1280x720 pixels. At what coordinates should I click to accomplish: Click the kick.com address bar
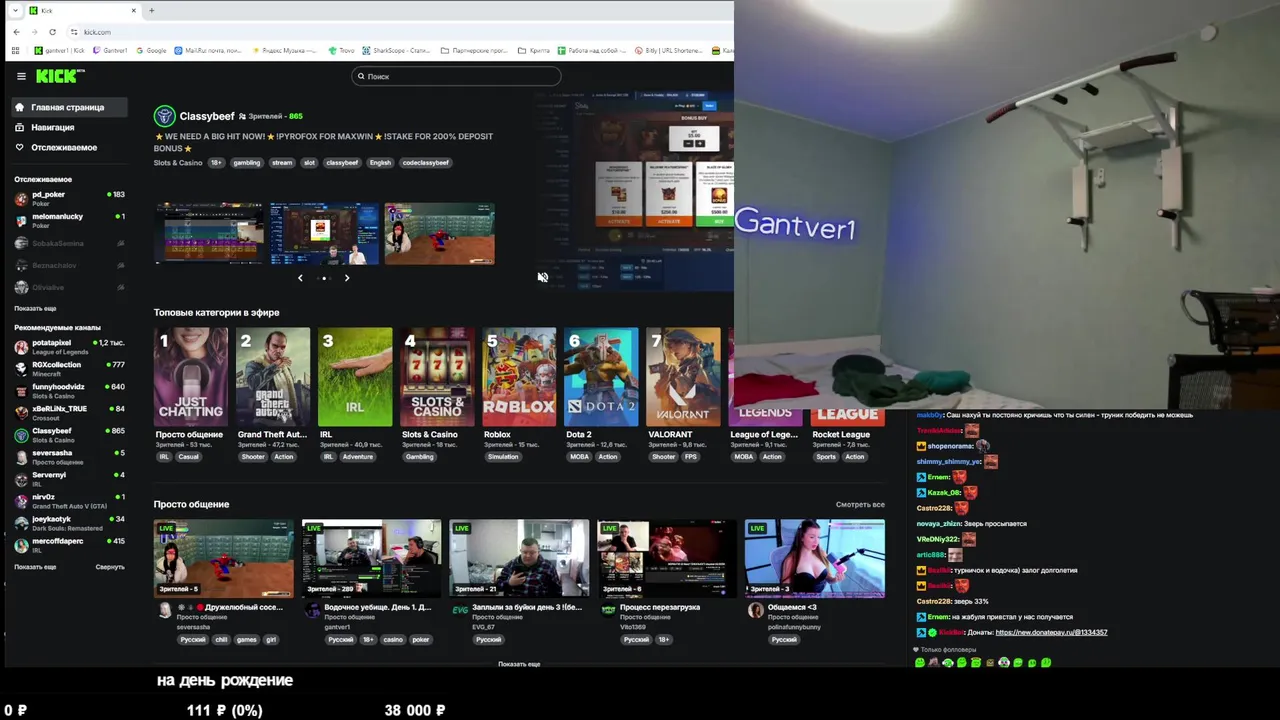click(x=400, y=32)
